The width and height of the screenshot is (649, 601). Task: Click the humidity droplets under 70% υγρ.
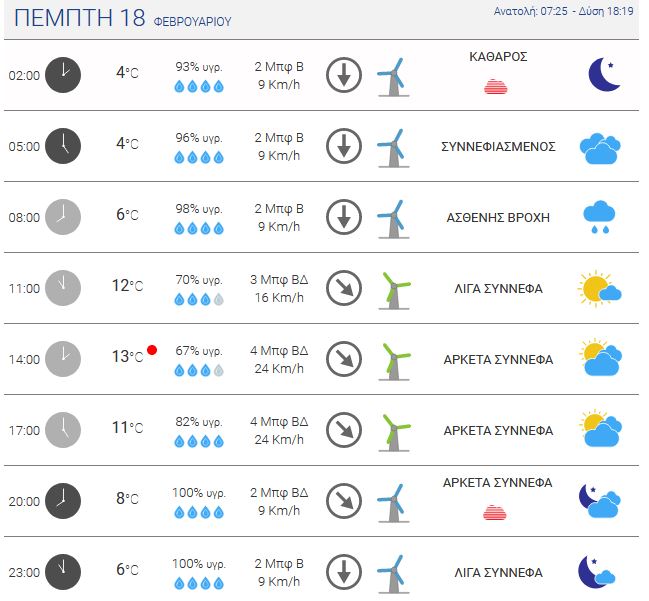coord(199,299)
